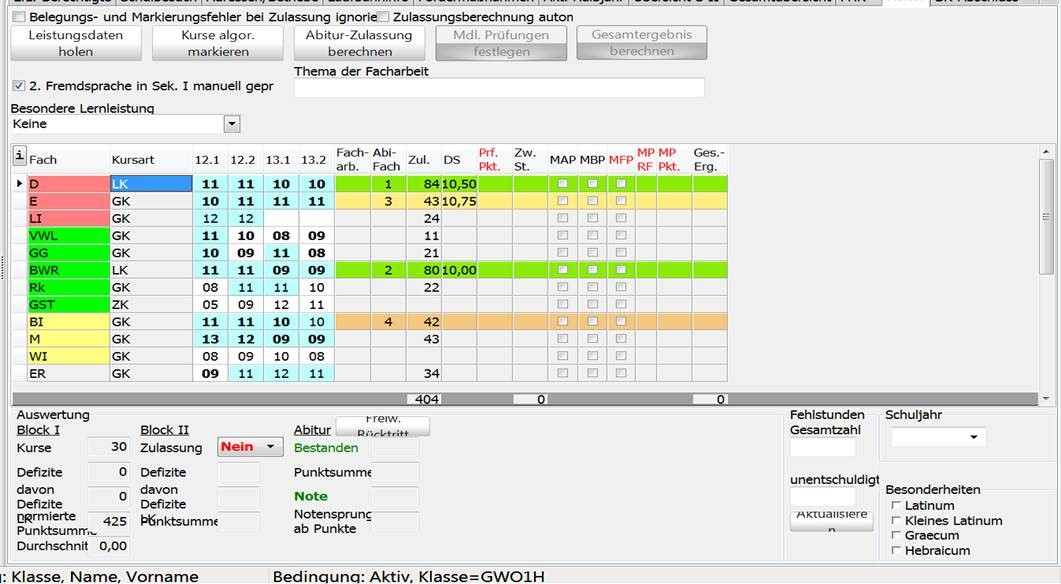The image size is (1061, 584).
Task: Enable the Kleines Latinum checkbox
Action: pyautogui.click(x=896, y=520)
